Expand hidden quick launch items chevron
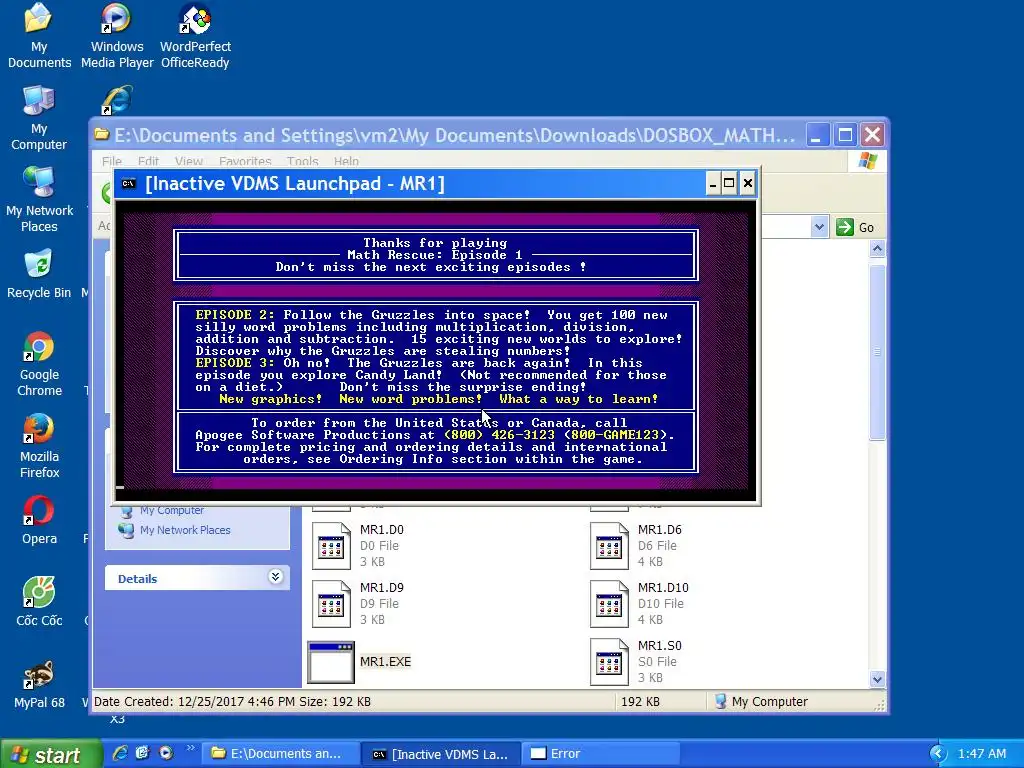 click(x=190, y=748)
